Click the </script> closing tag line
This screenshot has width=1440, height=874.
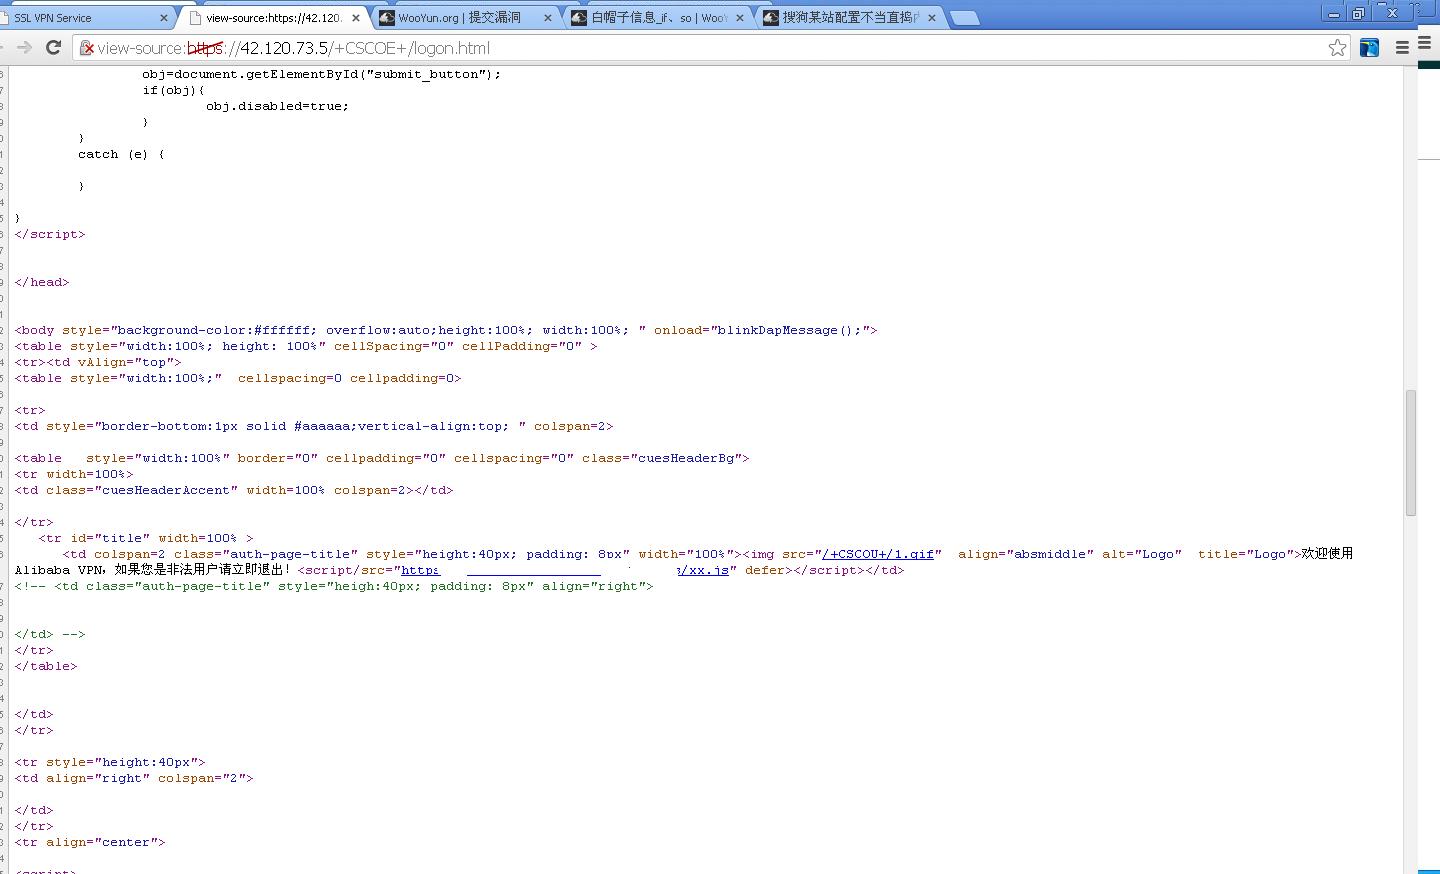click(x=50, y=234)
